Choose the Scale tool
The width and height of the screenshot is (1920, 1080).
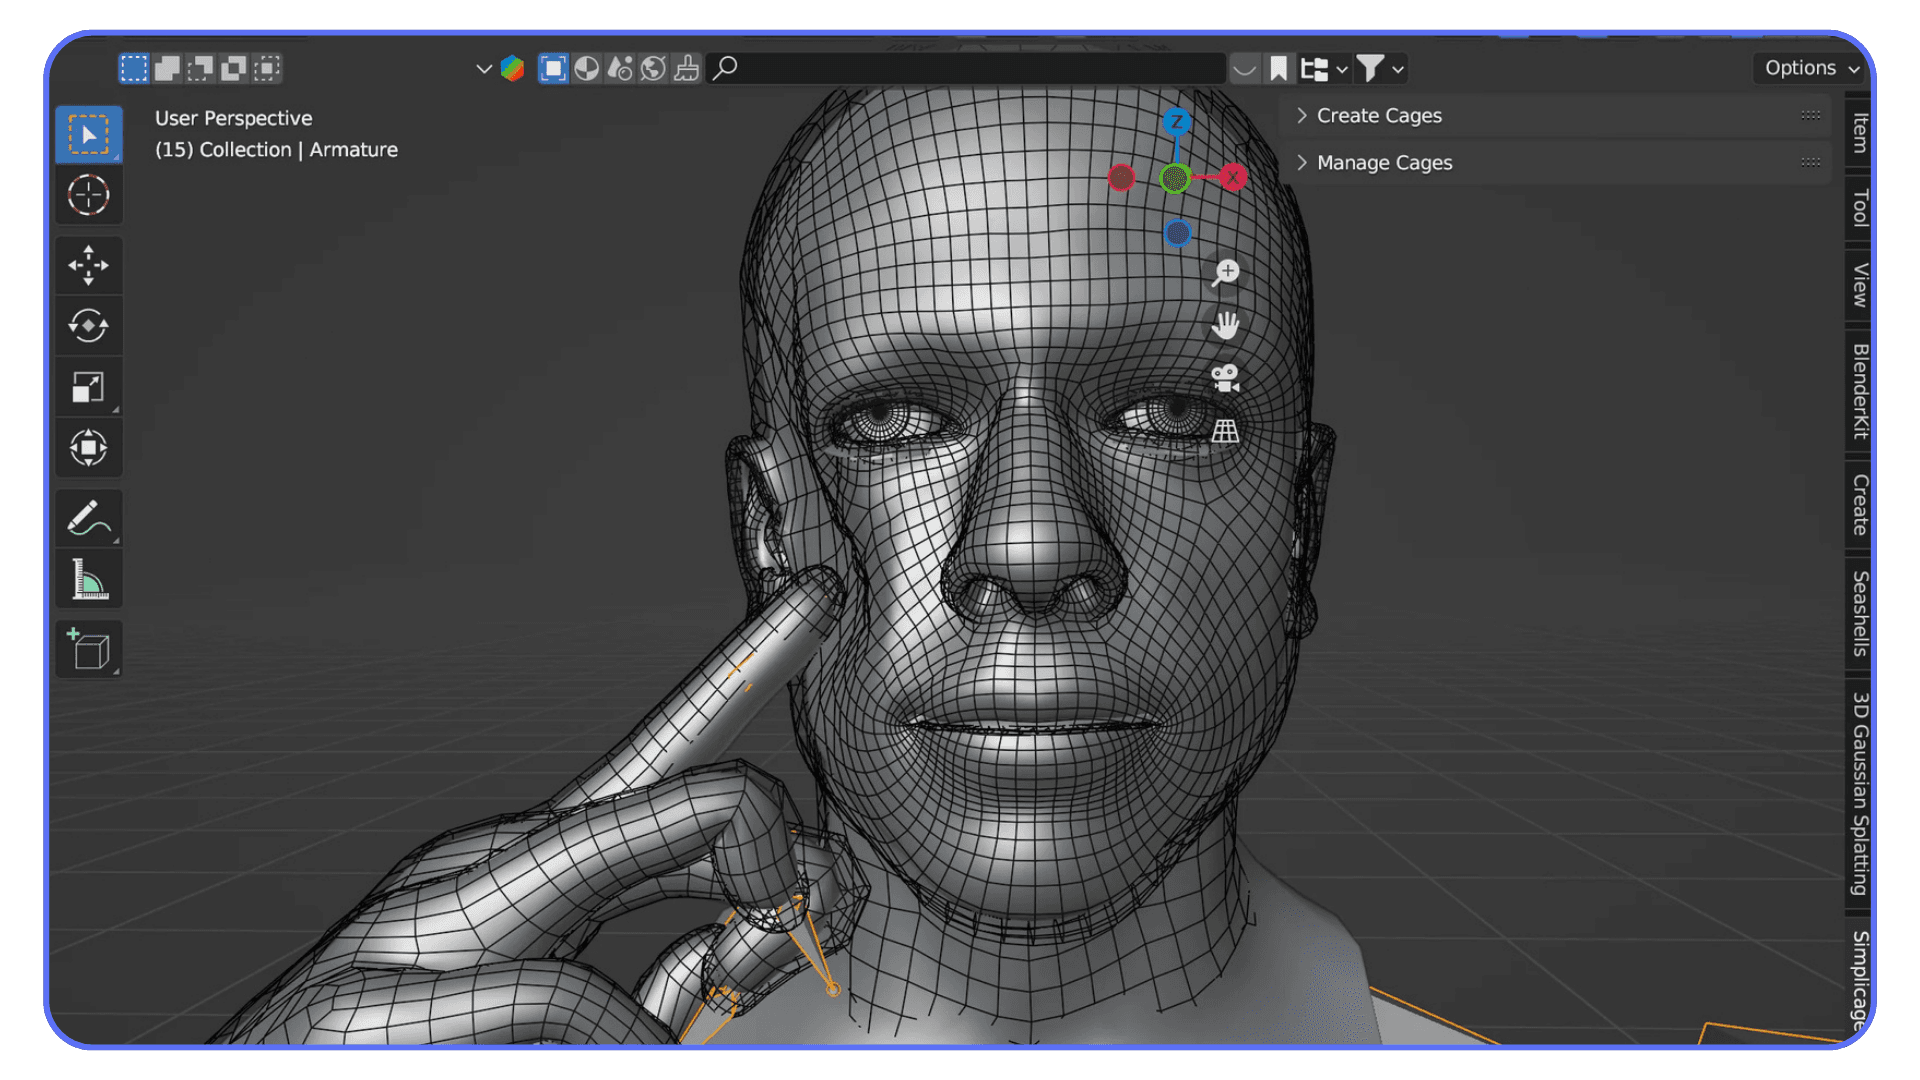88,387
